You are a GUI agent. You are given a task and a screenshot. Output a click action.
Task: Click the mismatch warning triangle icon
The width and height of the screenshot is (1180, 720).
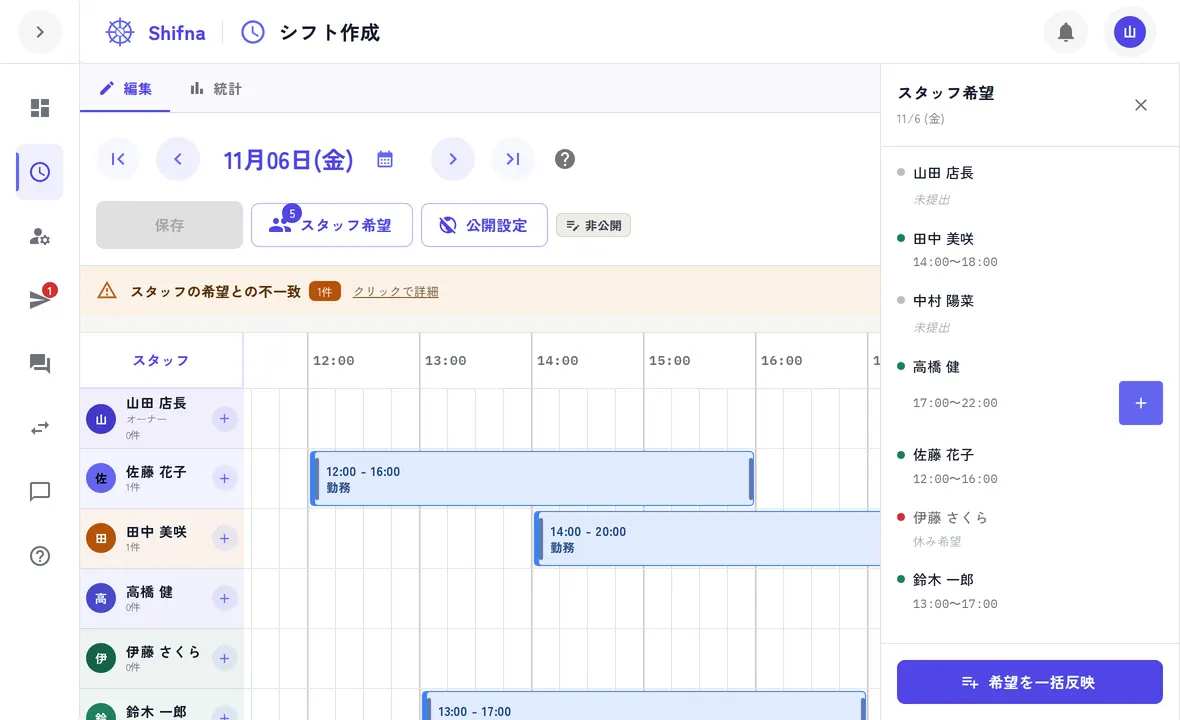pyautogui.click(x=107, y=290)
